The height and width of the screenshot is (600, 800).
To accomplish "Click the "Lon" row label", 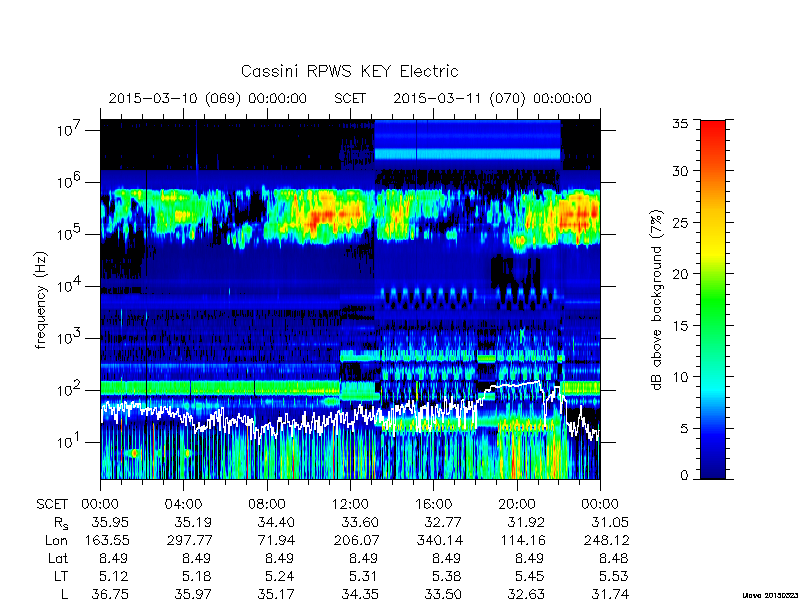I will (x=56, y=540).
